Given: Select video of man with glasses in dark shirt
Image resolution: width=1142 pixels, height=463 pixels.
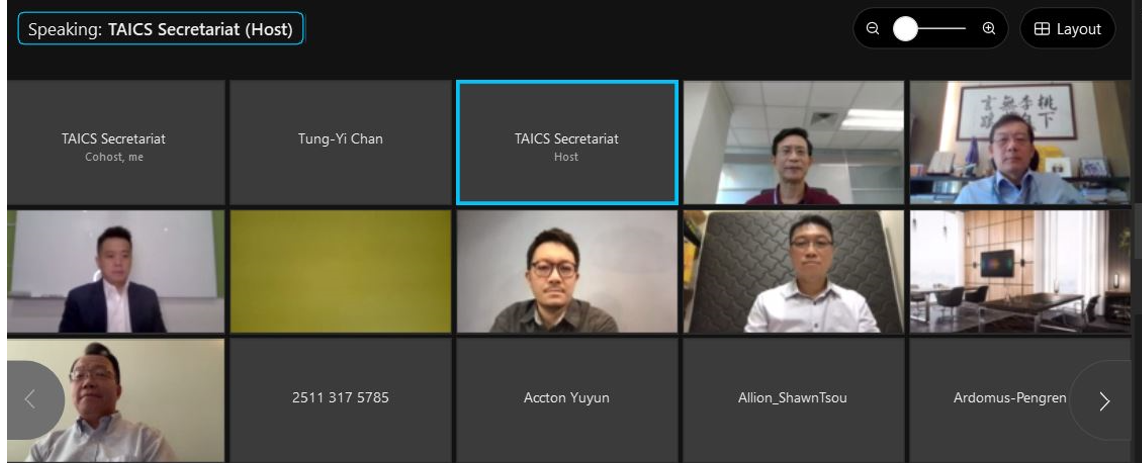Looking at the screenshot, I should (567, 272).
